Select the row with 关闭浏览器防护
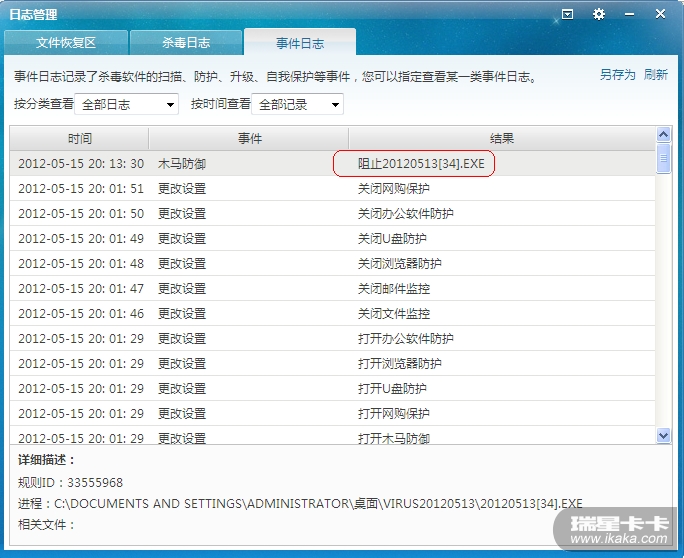The image size is (684, 558). [x=332, y=263]
